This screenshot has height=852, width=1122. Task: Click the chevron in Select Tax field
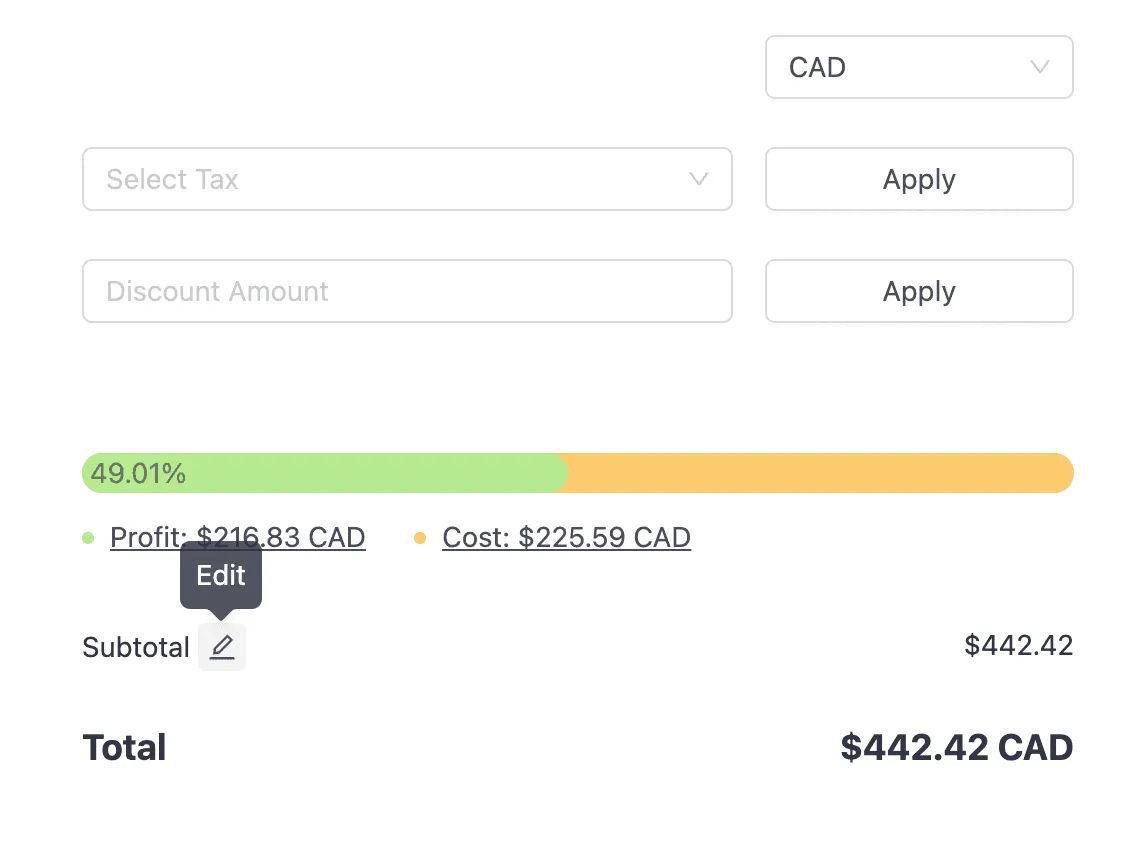click(x=698, y=179)
